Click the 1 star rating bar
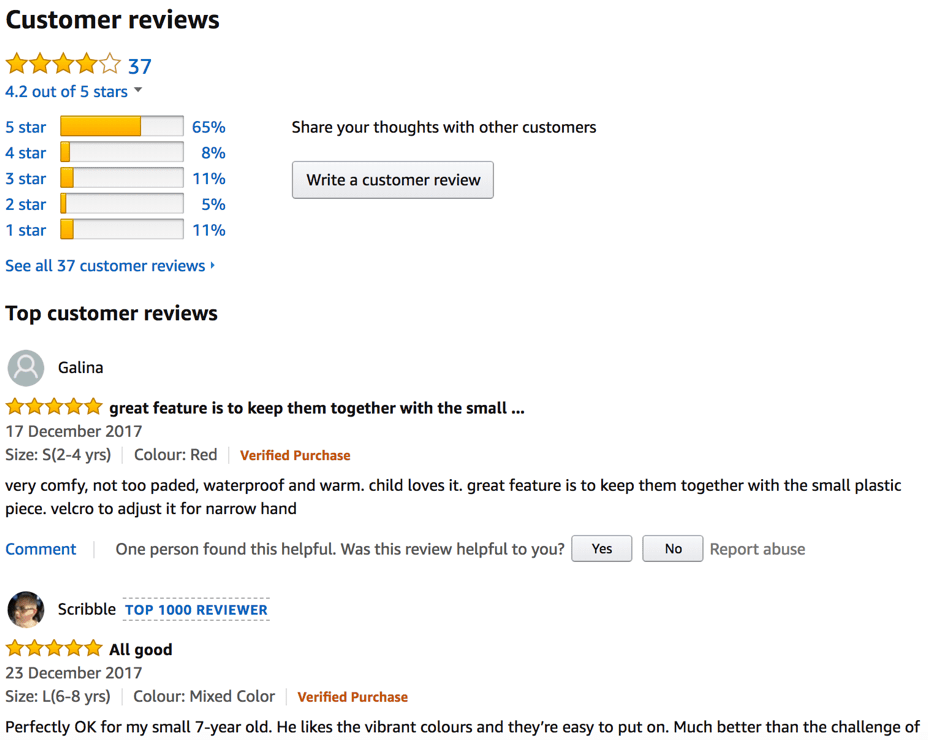 tap(120, 230)
